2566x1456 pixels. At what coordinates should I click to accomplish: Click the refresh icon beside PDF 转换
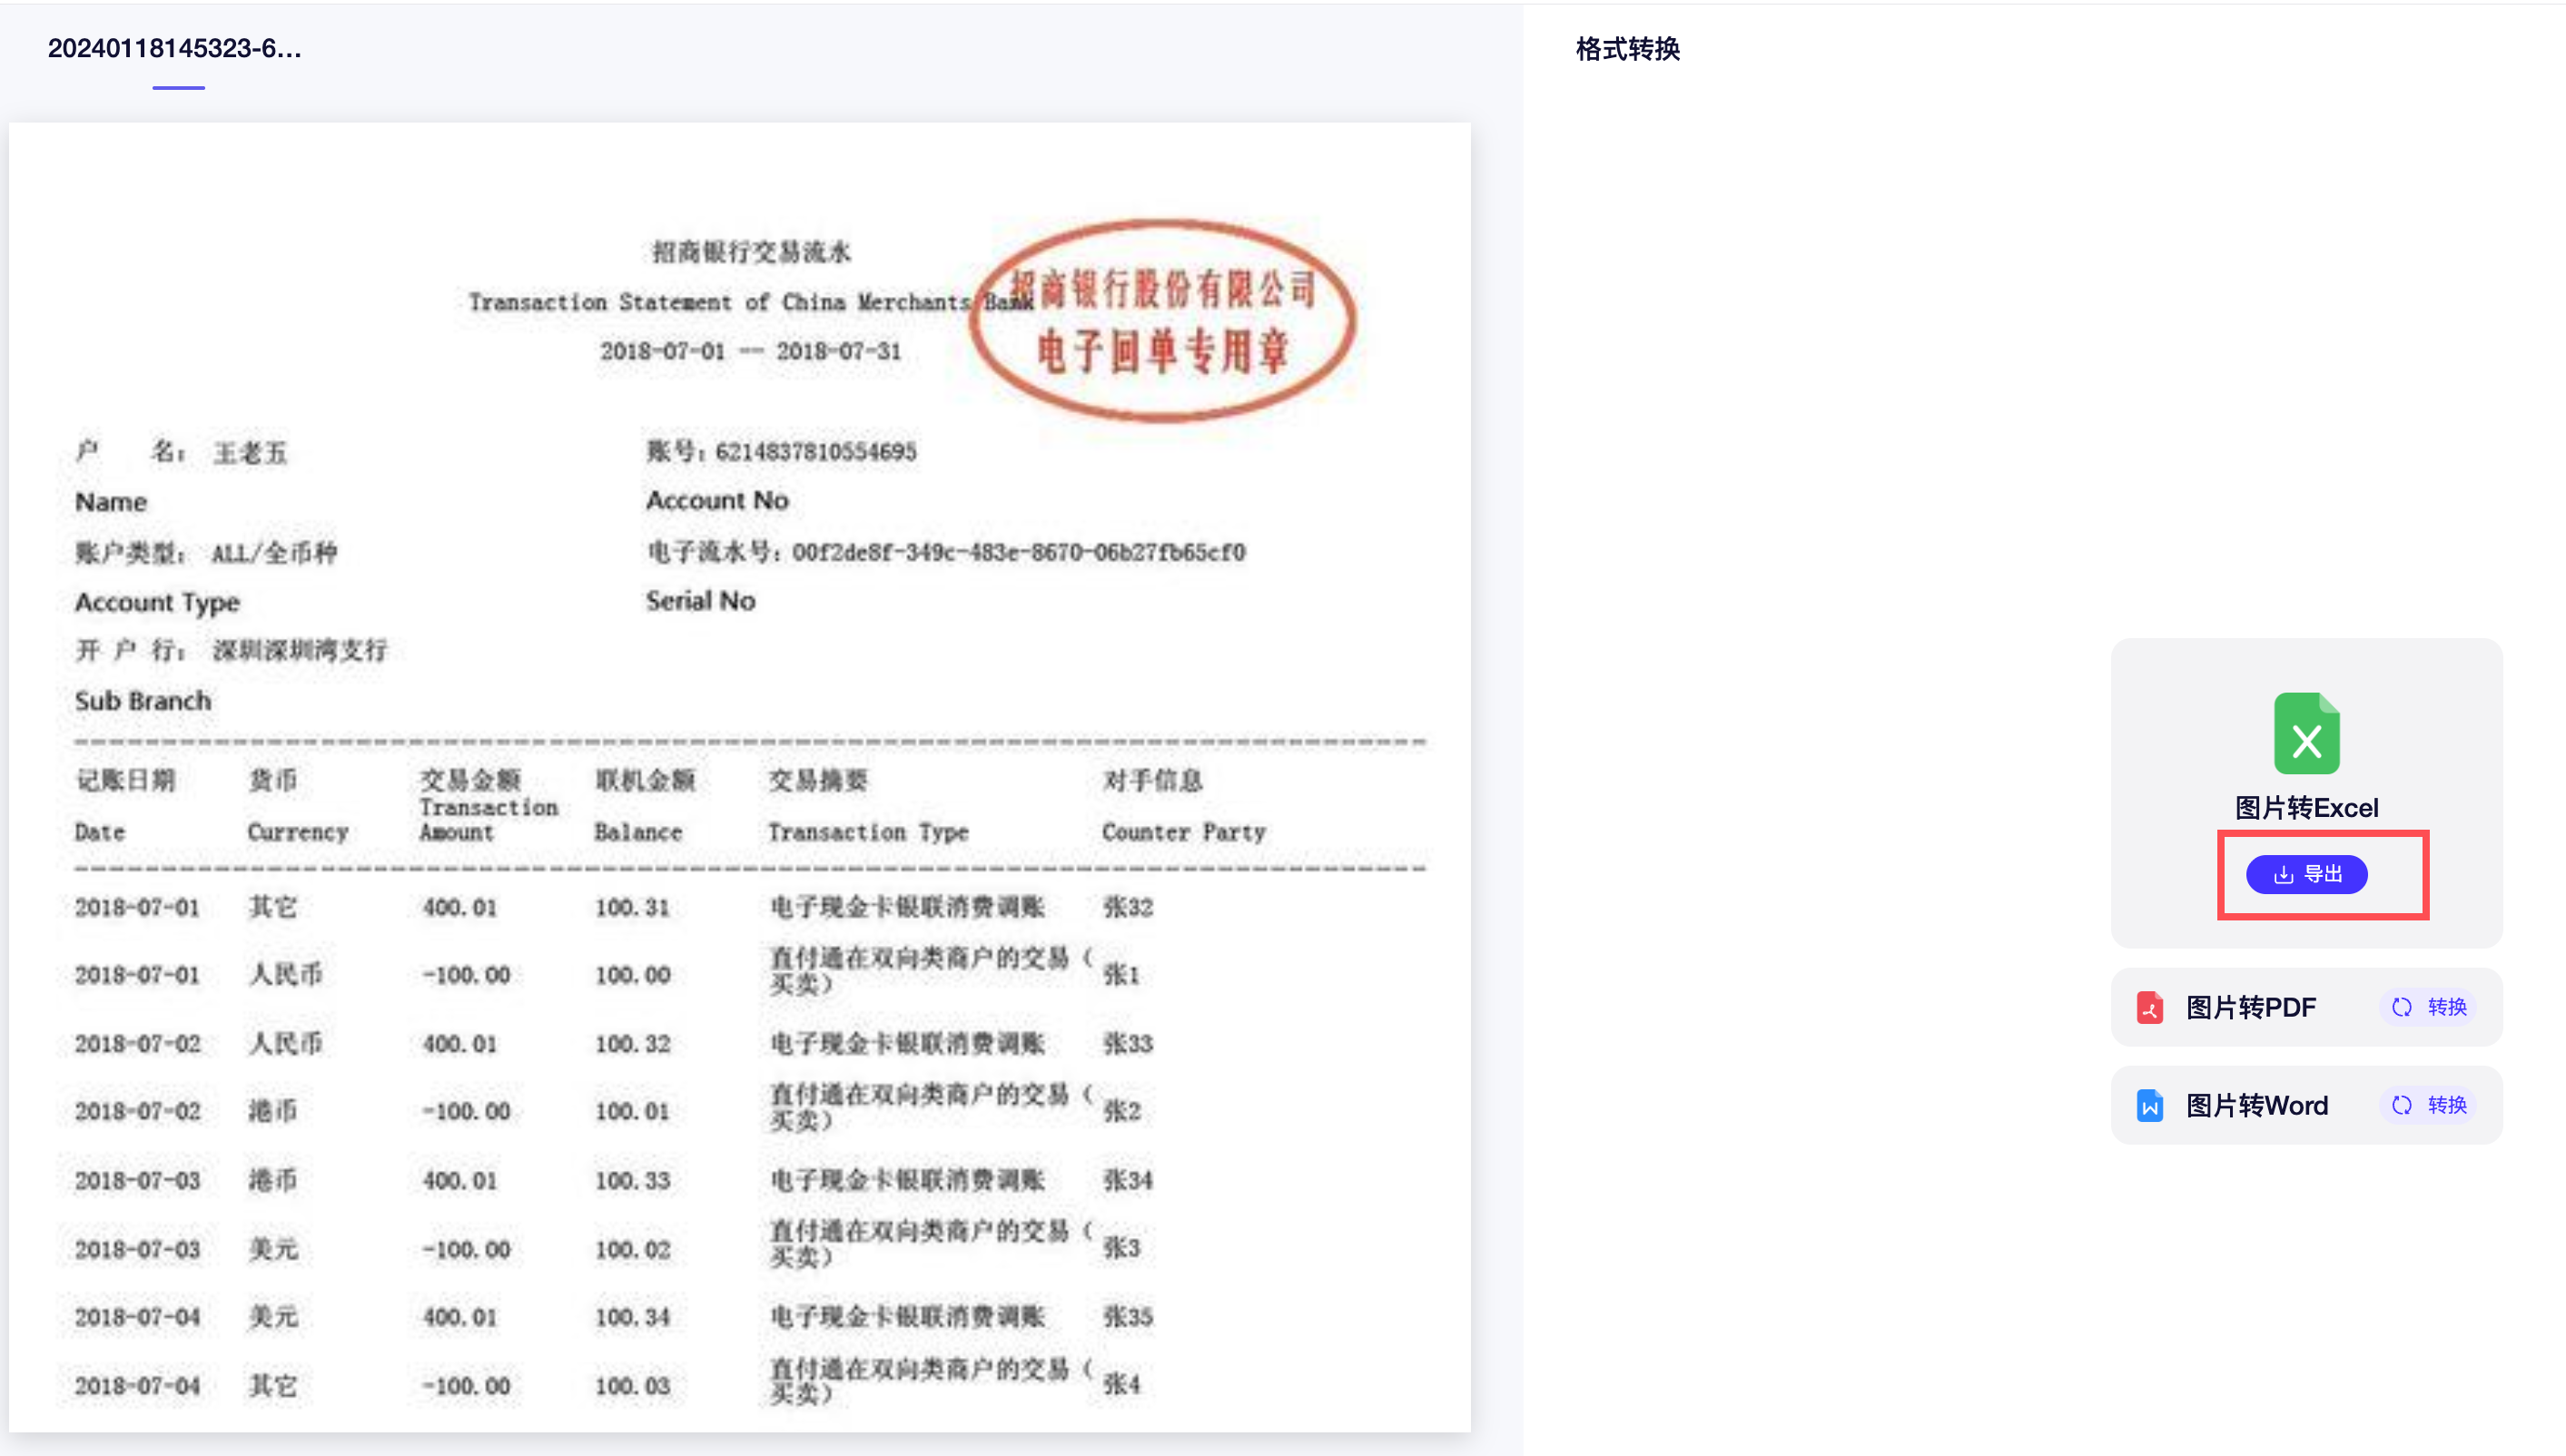pos(2401,1007)
